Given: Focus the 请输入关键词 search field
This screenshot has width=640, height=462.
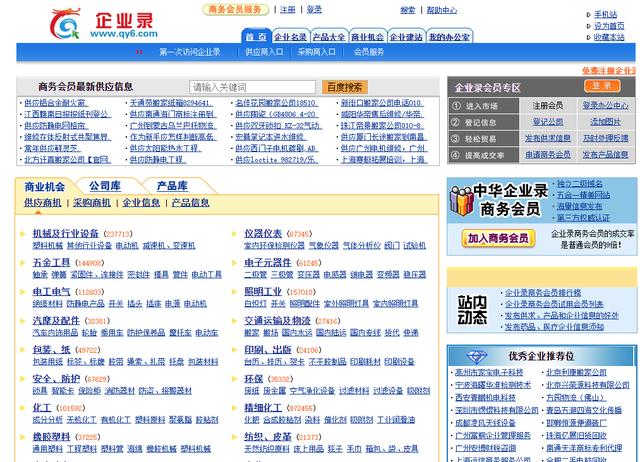Looking at the screenshot, I should coord(253,87).
